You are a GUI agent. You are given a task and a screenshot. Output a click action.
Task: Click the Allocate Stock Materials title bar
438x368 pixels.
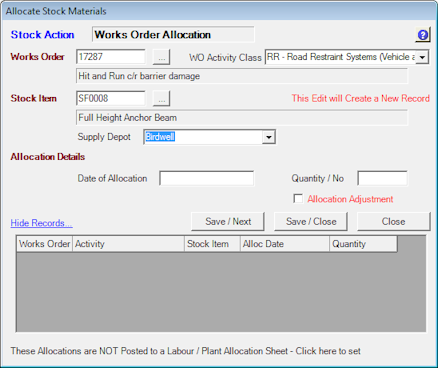219,11
